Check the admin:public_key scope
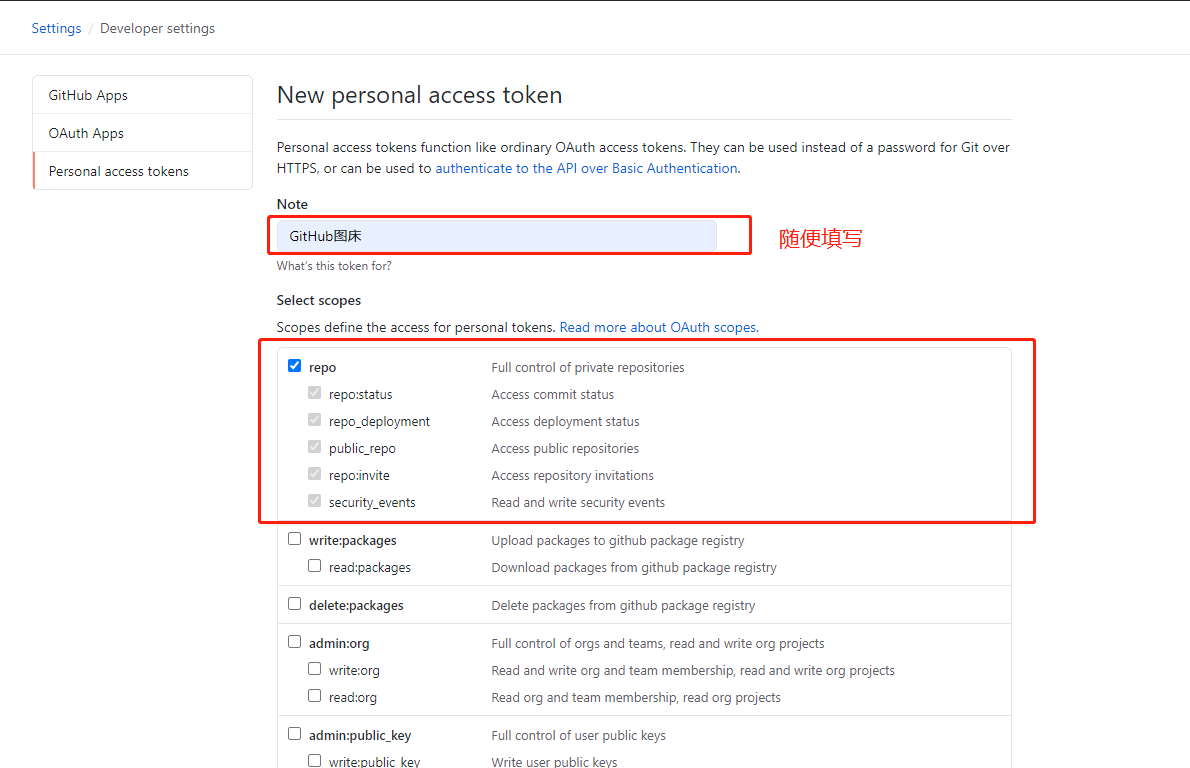The width and height of the screenshot is (1190, 768). [294, 734]
